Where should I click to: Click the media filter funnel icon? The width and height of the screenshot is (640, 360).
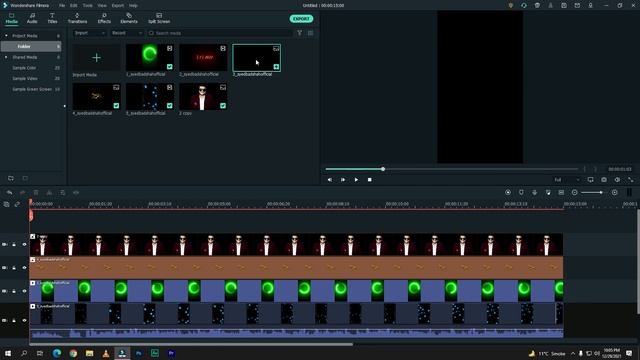(300, 33)
